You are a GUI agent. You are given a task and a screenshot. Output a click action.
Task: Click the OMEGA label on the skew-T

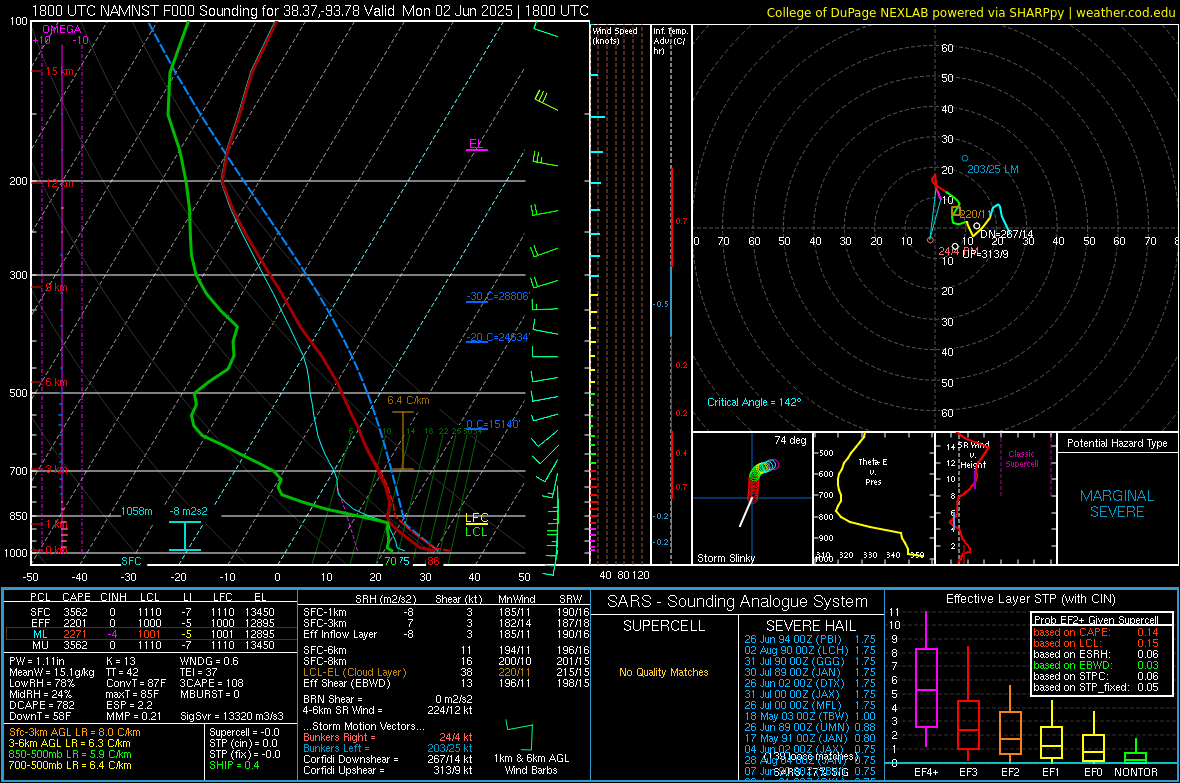coord(62,29)
